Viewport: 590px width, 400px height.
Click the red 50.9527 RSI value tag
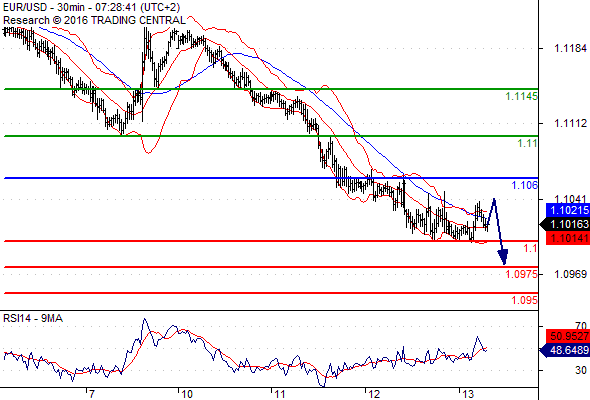pyautogui.click(x=568, y=336)
